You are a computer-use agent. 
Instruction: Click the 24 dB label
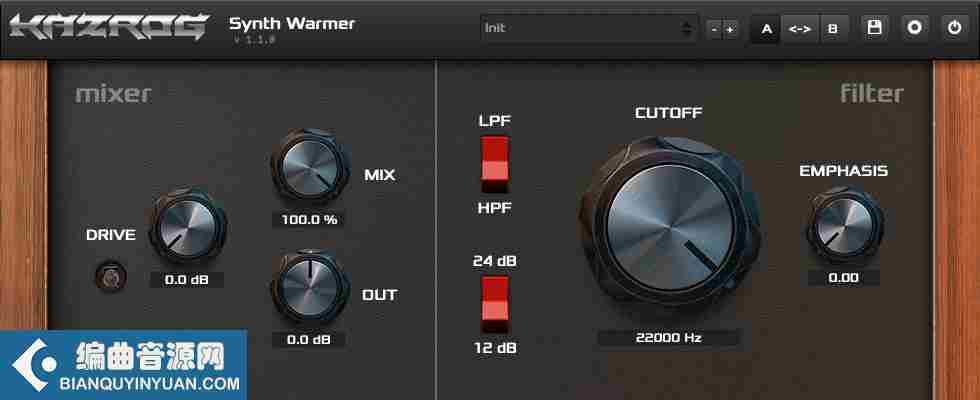[x=495, y=261]
